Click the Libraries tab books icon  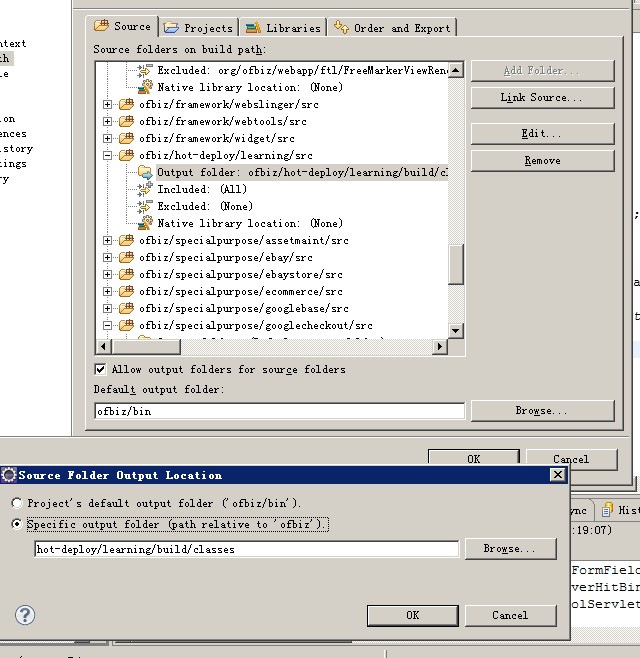coord(253,28)
